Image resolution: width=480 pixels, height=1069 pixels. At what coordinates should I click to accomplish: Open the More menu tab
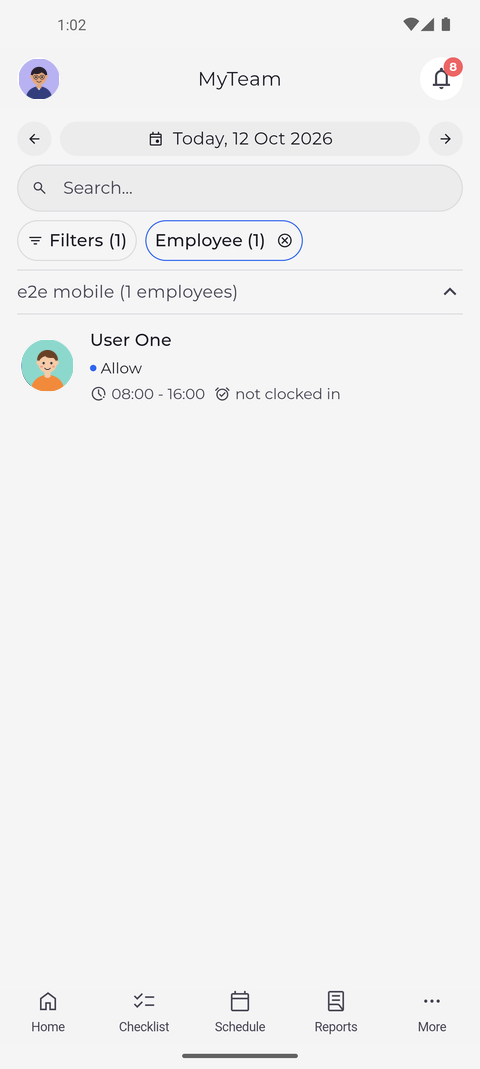click(432, 1012)
